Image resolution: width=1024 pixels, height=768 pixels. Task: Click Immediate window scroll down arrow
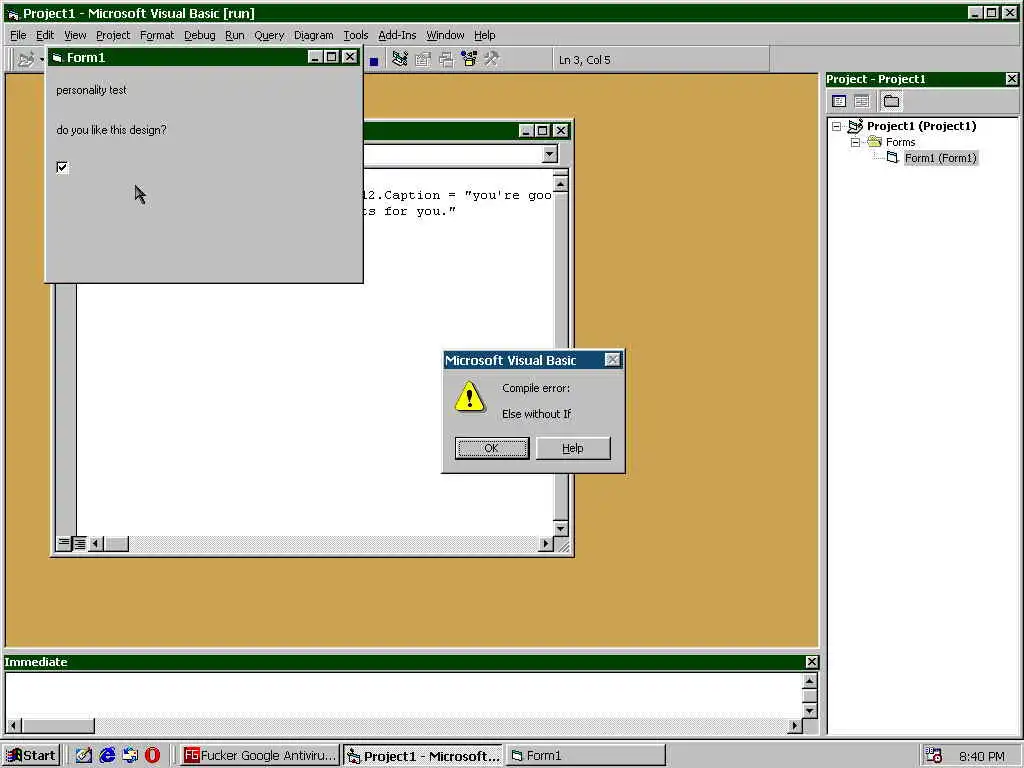[x=809, y=711]
